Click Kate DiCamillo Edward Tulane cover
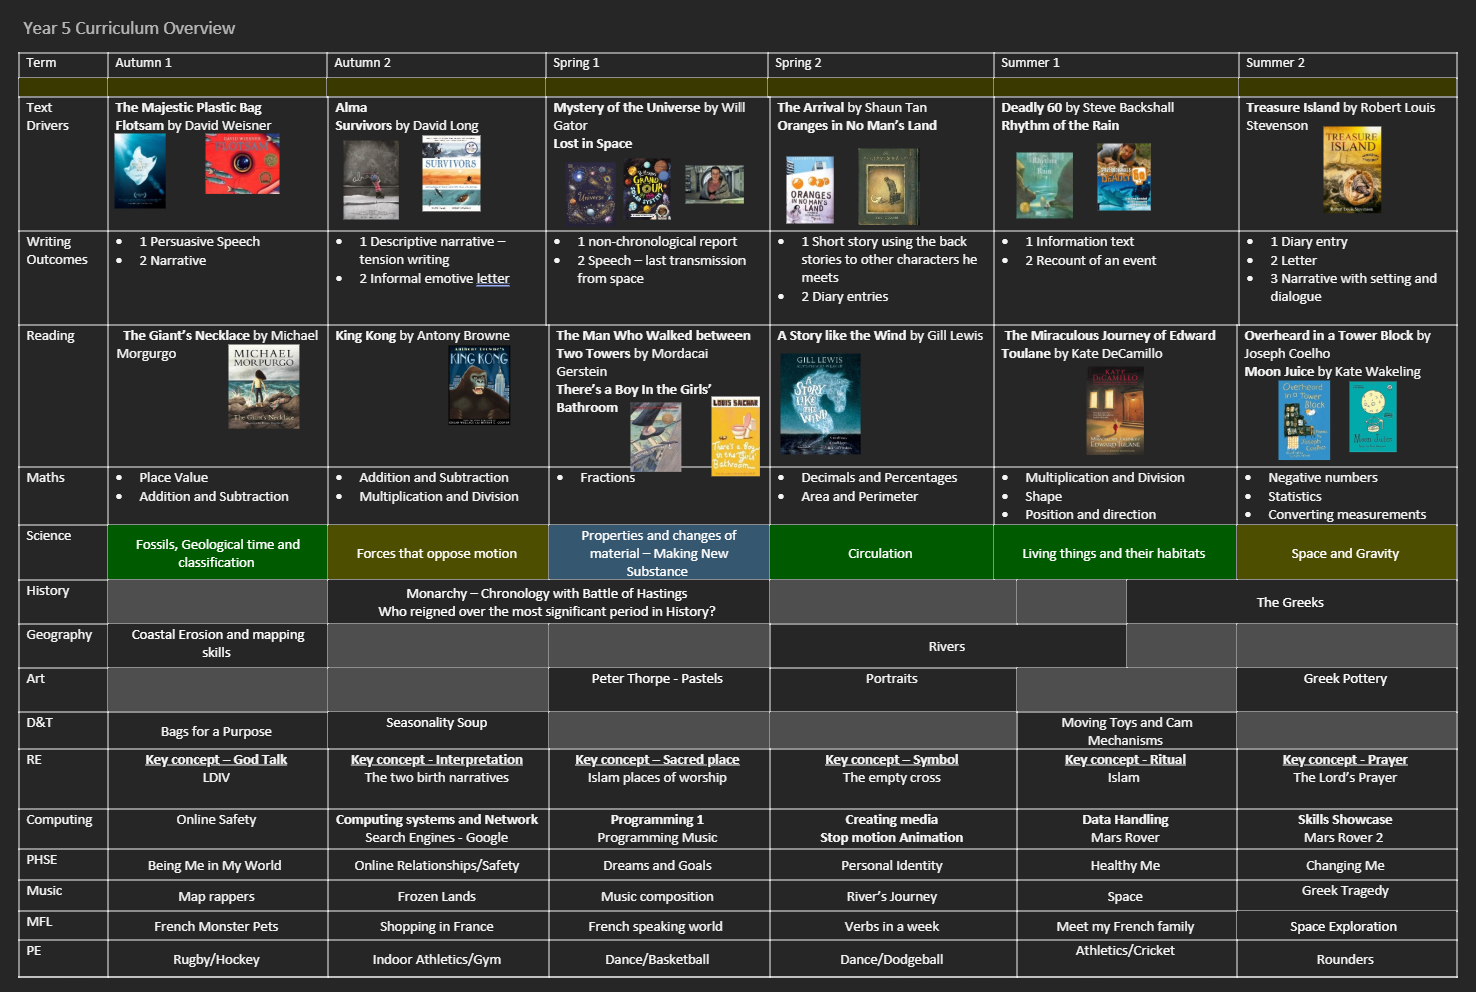The width and height of the screenshot is (1476, 992). (1115, 410)
